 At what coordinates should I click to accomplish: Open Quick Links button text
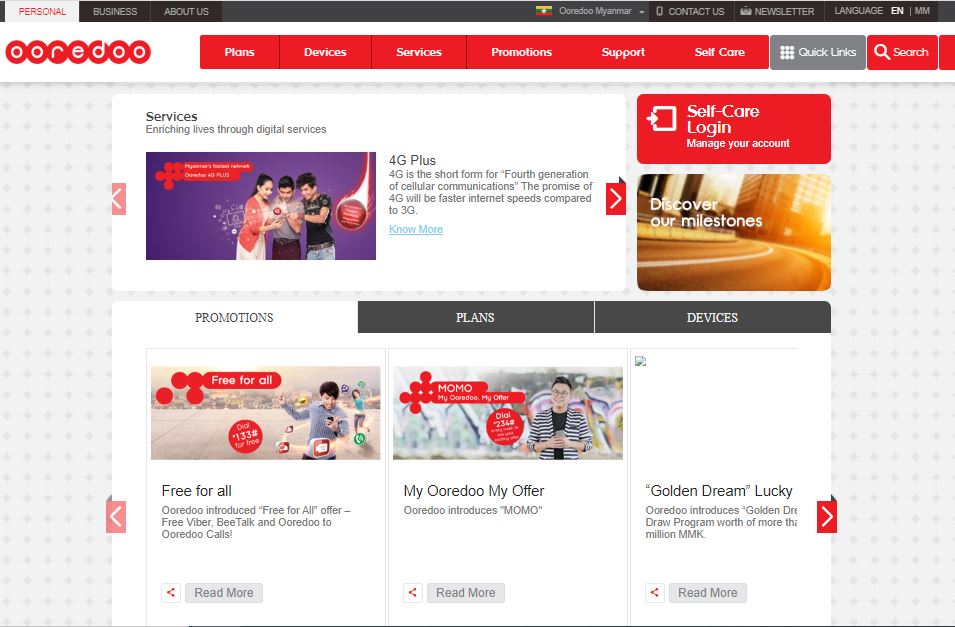tap(827, 52)
